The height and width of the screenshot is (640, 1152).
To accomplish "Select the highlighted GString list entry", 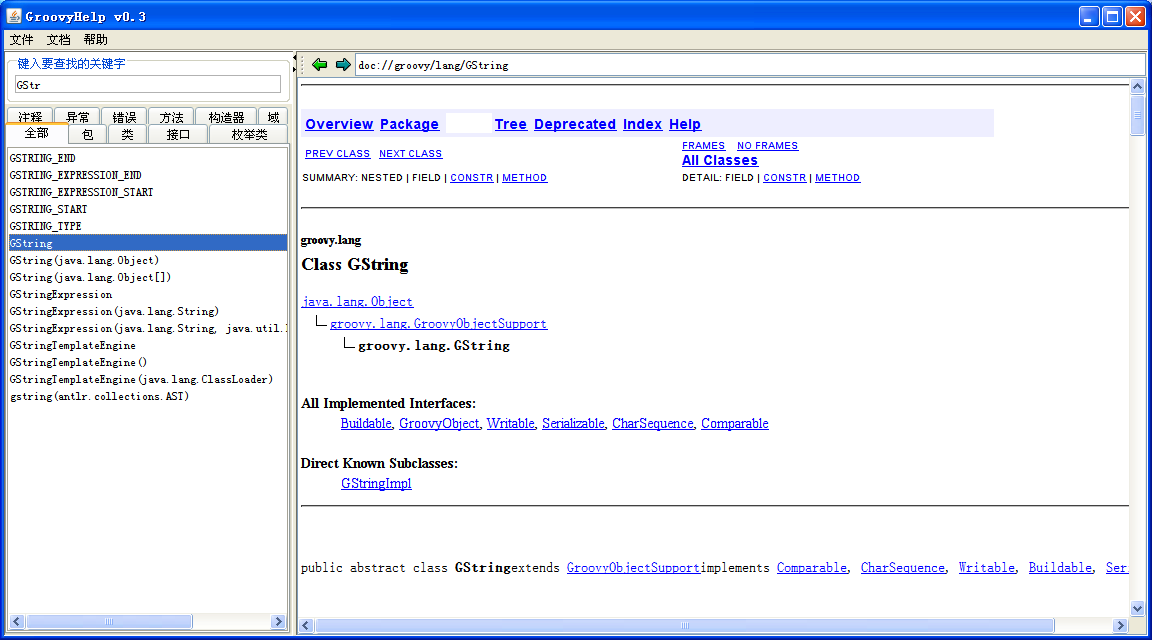I will pyautogui.click(x=147, y=242).
